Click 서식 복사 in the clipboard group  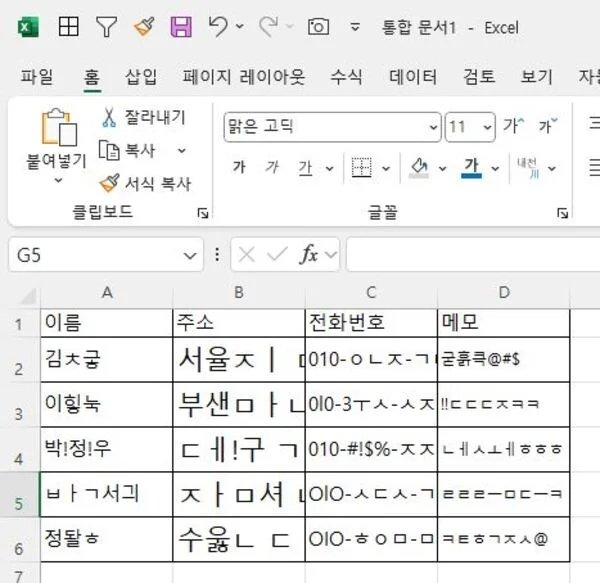tap(145, 184)
